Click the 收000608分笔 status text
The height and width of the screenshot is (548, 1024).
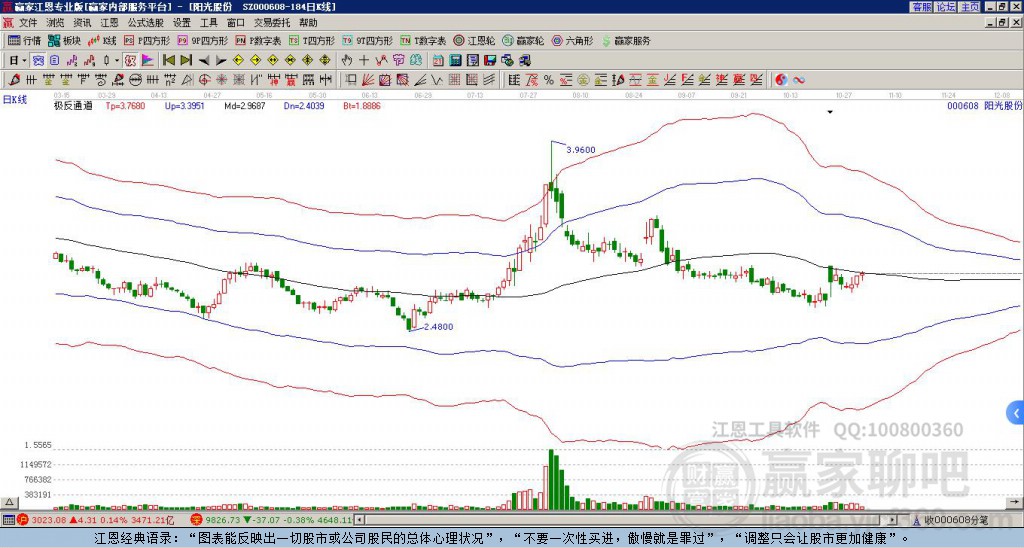click(x=956, y=521)
